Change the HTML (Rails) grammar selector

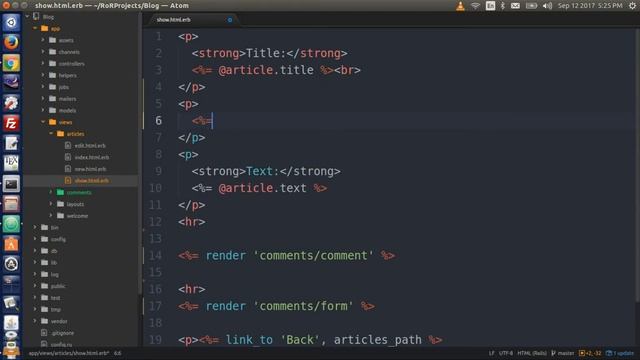532,353
